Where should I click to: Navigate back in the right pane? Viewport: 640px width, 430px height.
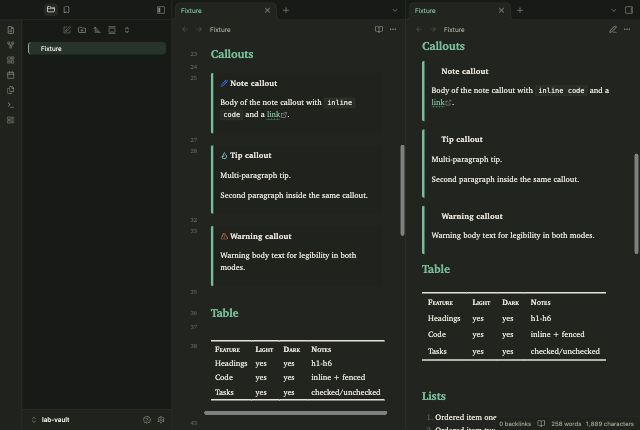[419, 29]
